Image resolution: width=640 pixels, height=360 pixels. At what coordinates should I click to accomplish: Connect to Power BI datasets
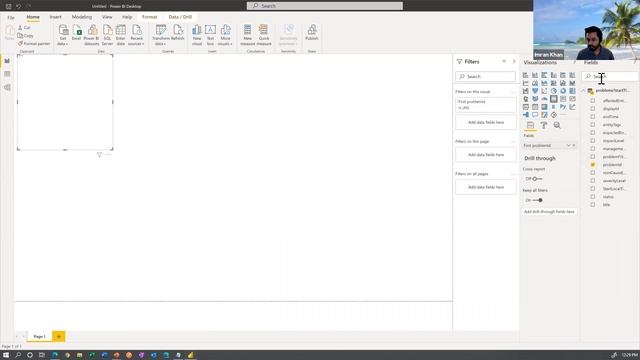(x=91, y=35)
